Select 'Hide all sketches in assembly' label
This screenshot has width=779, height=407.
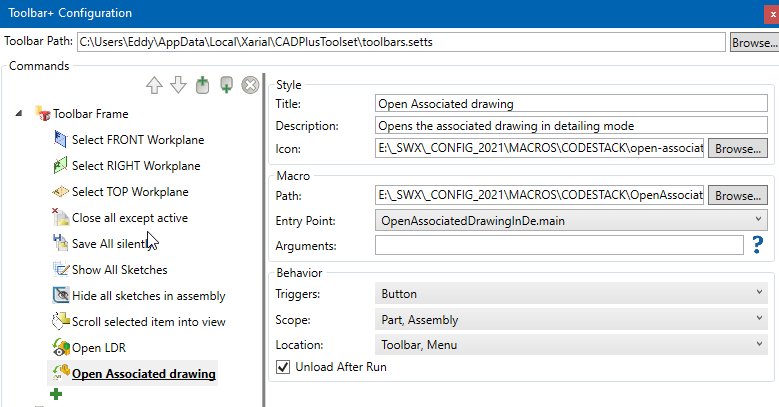click(149, 296)
